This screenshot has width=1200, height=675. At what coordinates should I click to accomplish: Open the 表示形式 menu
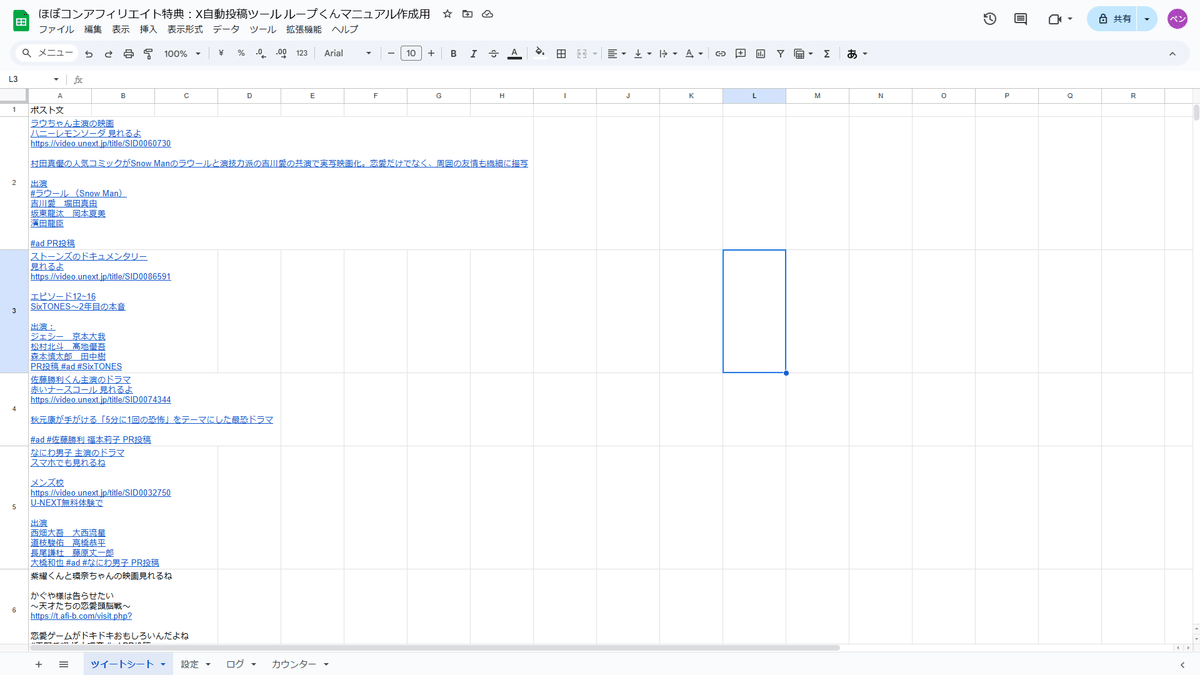point(185,30)
